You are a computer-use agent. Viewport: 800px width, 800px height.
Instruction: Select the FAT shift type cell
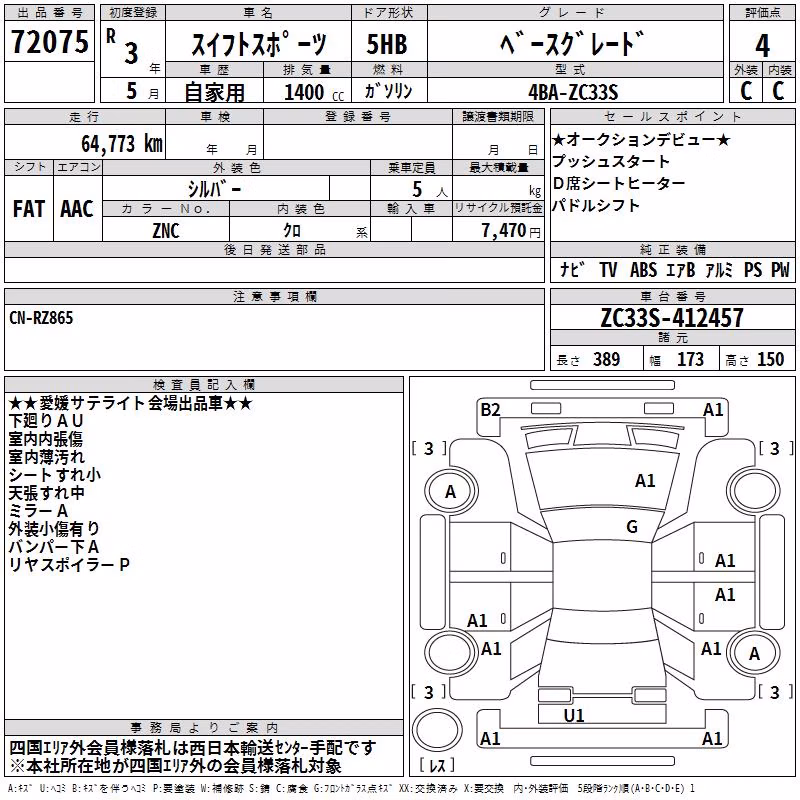coord(29,209)
